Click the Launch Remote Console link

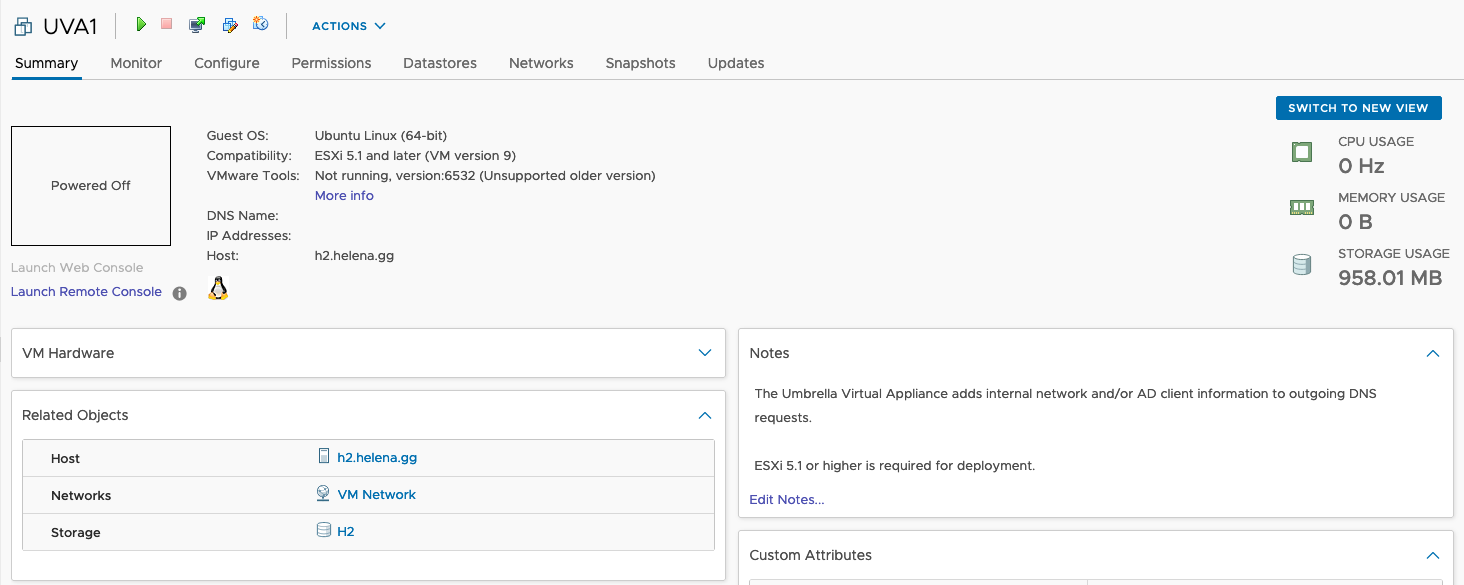86,292
